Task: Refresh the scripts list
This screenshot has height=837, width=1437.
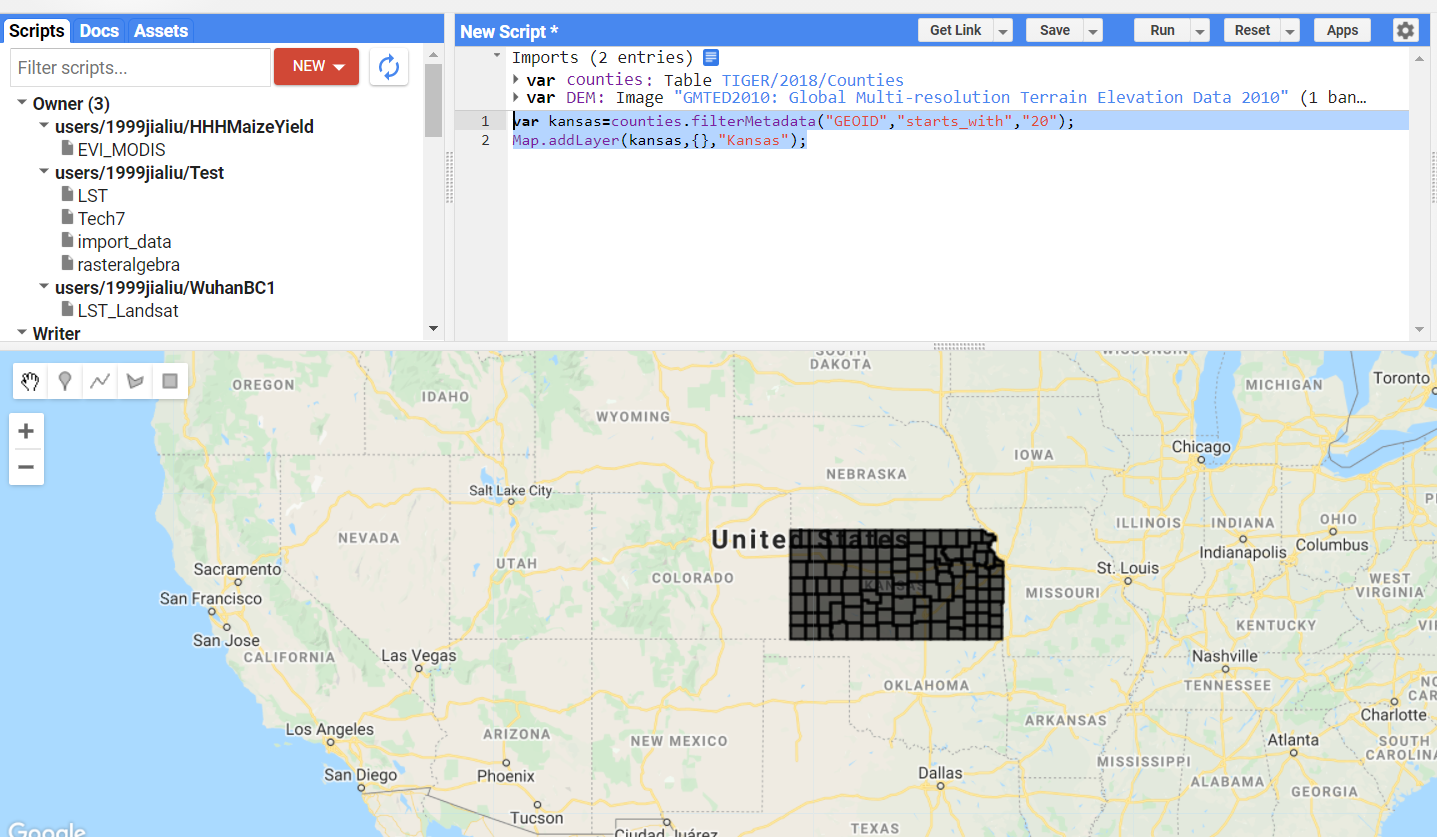Action: 388,67
